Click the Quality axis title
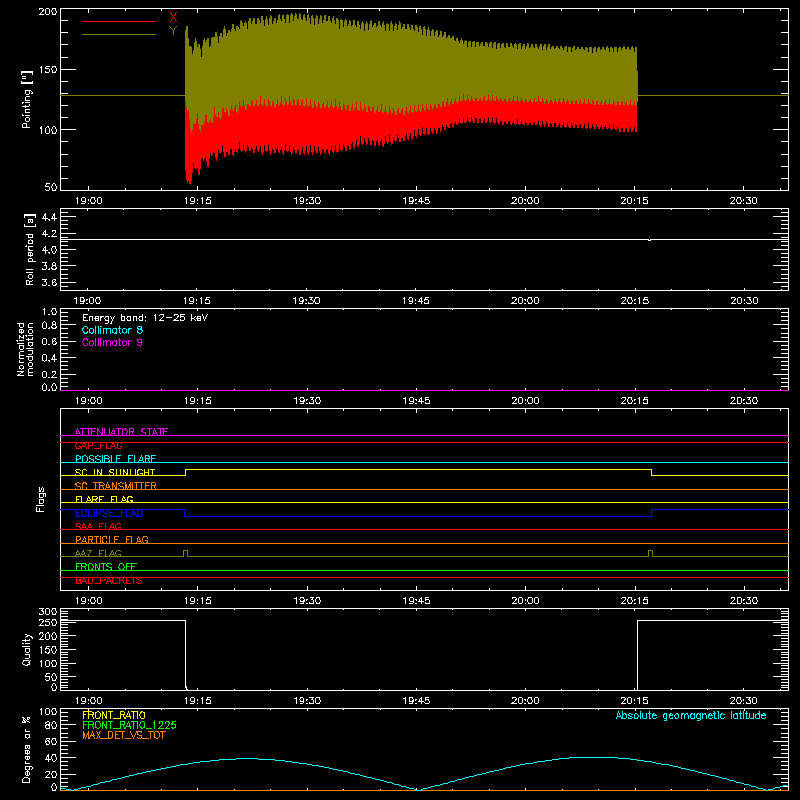The height and width of the screenshot is (800, 800). tap(27, 649)
